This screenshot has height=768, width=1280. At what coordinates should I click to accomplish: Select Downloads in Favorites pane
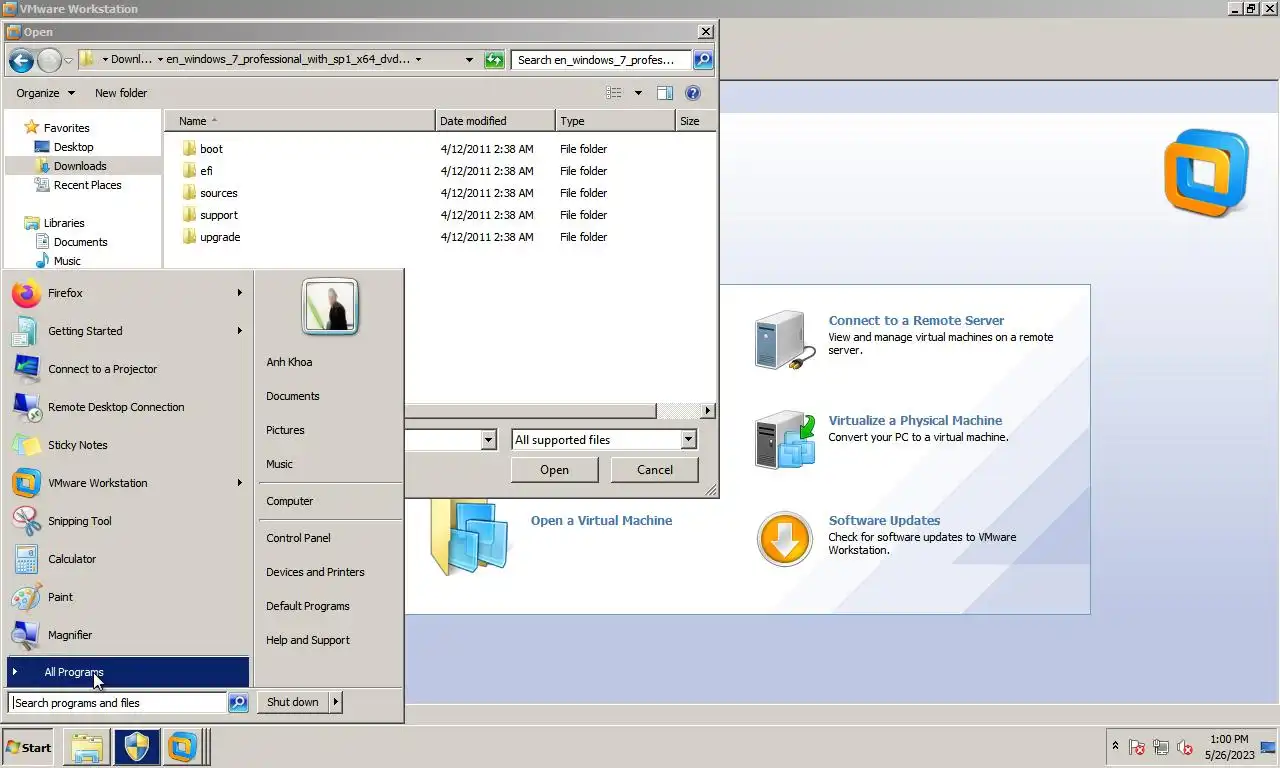80,166
